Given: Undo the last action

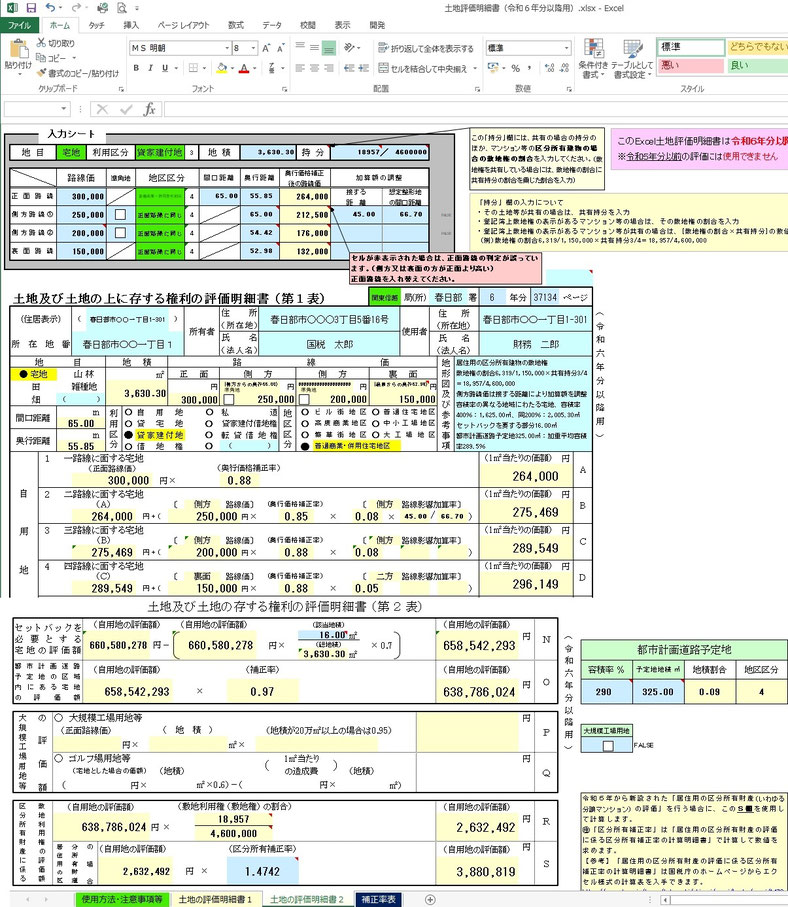Looking at the screenshot, I should [x=51, y=8].
